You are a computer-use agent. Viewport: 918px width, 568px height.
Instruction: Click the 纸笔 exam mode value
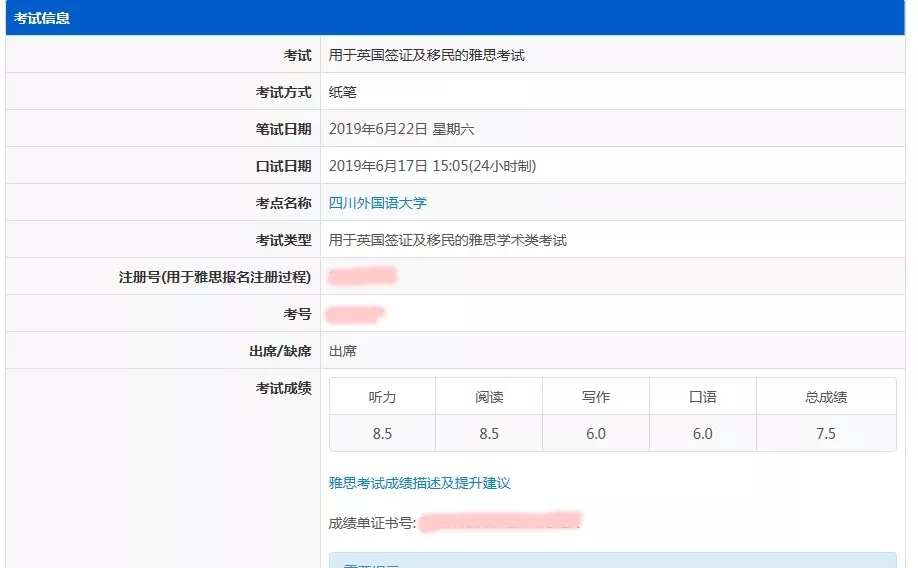342,93
